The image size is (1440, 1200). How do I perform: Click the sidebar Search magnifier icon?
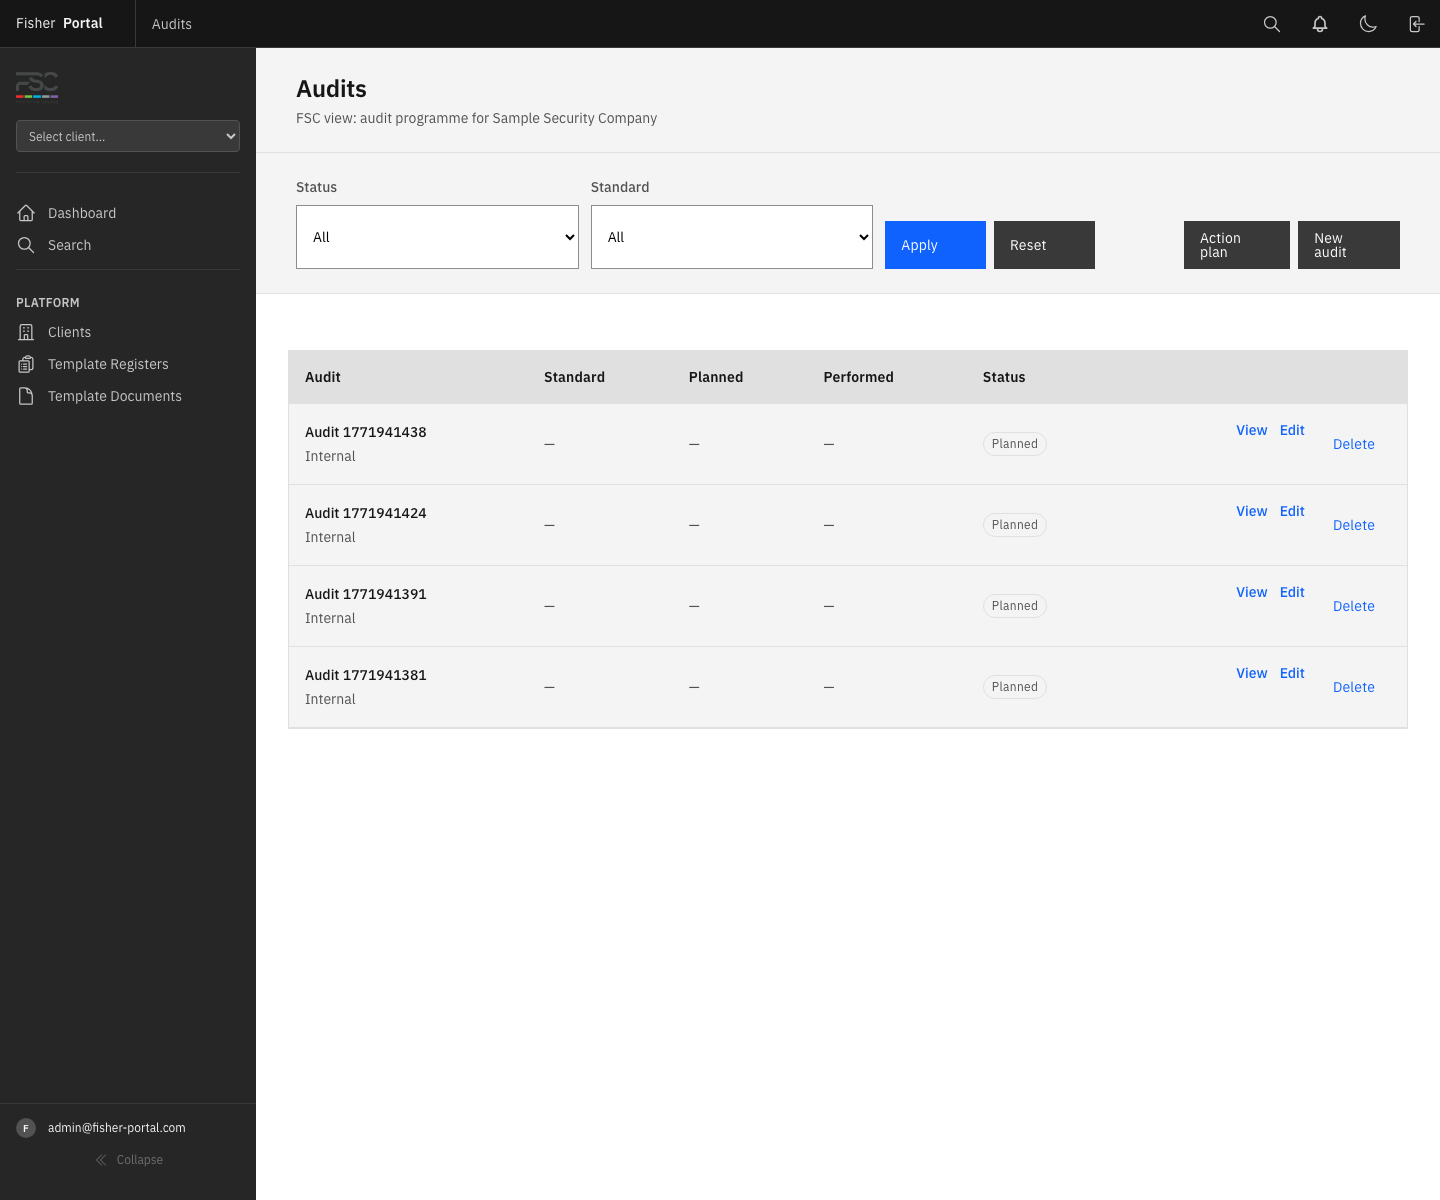click(26, 245)
